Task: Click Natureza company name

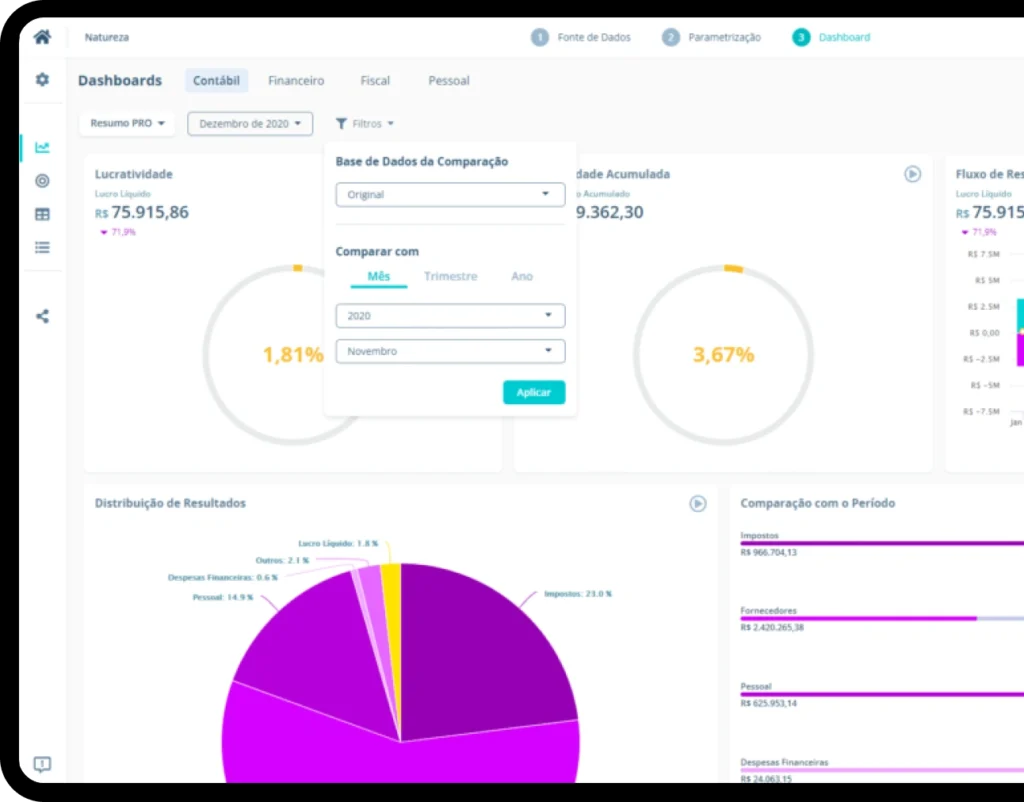Action: pyautogui.click(x=106, y=37)
